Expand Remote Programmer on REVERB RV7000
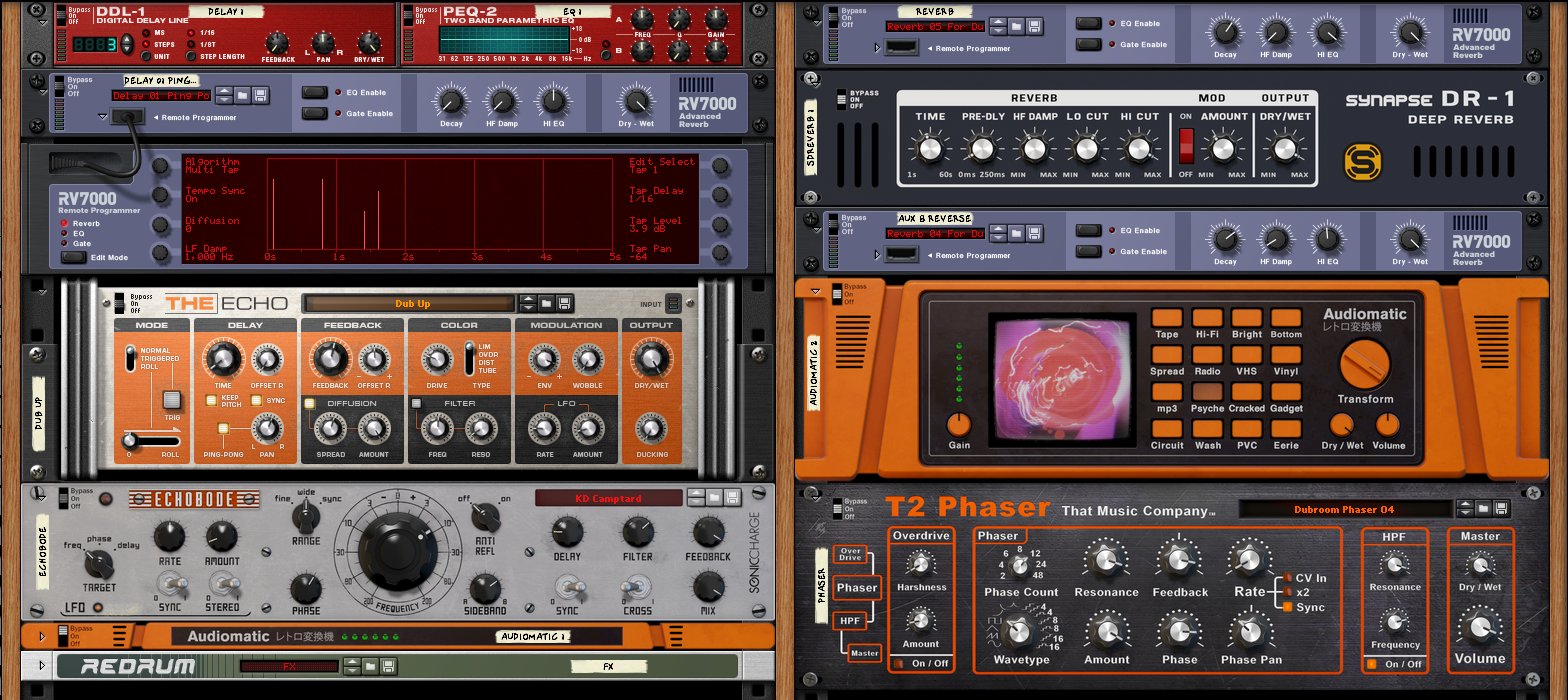Viewport: 1568px width, 700px height. coord(879,48)
